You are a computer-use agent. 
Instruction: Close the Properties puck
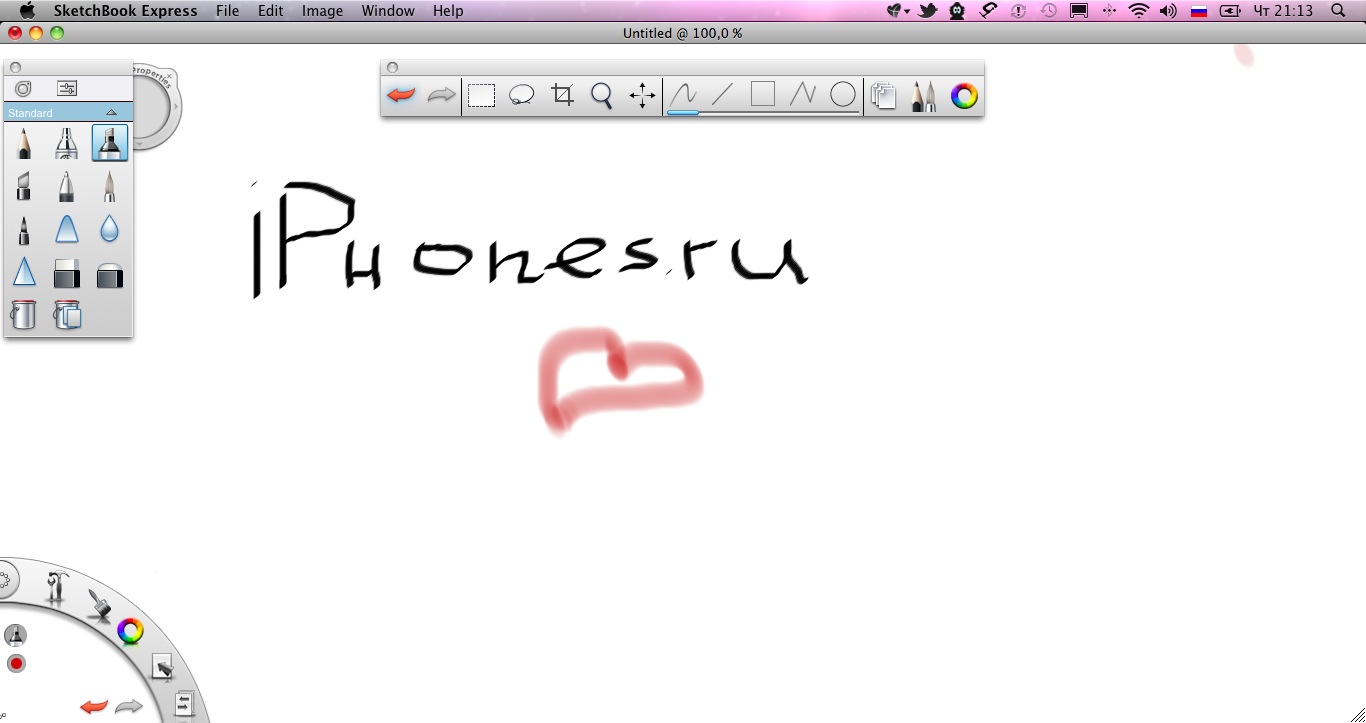171,75
